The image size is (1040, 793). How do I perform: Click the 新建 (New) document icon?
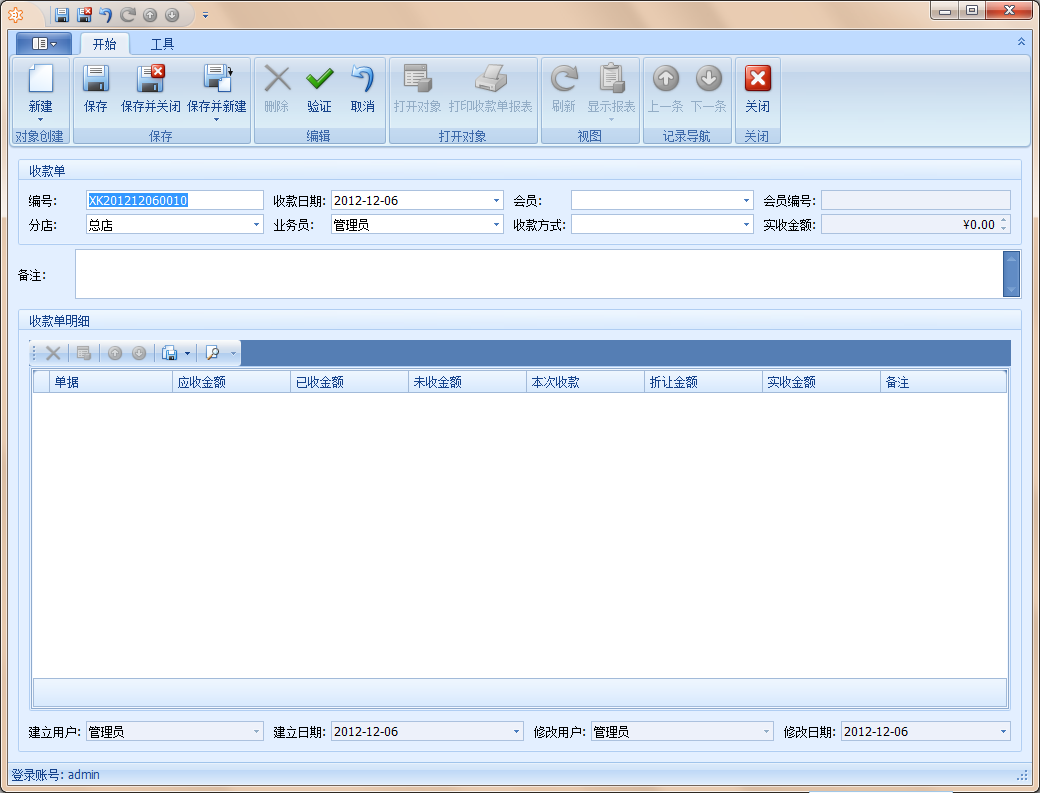40,78
